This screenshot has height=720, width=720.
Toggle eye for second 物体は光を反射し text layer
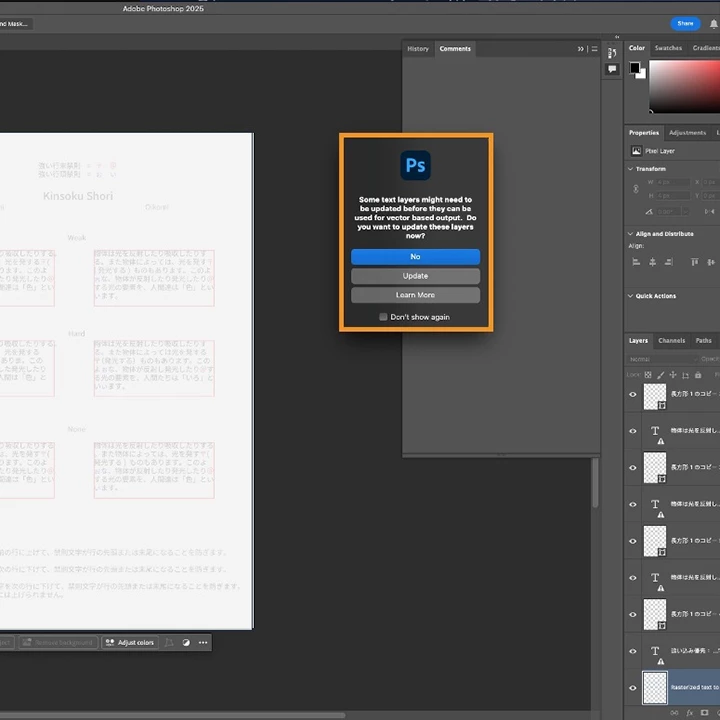[x=633, y=504]
